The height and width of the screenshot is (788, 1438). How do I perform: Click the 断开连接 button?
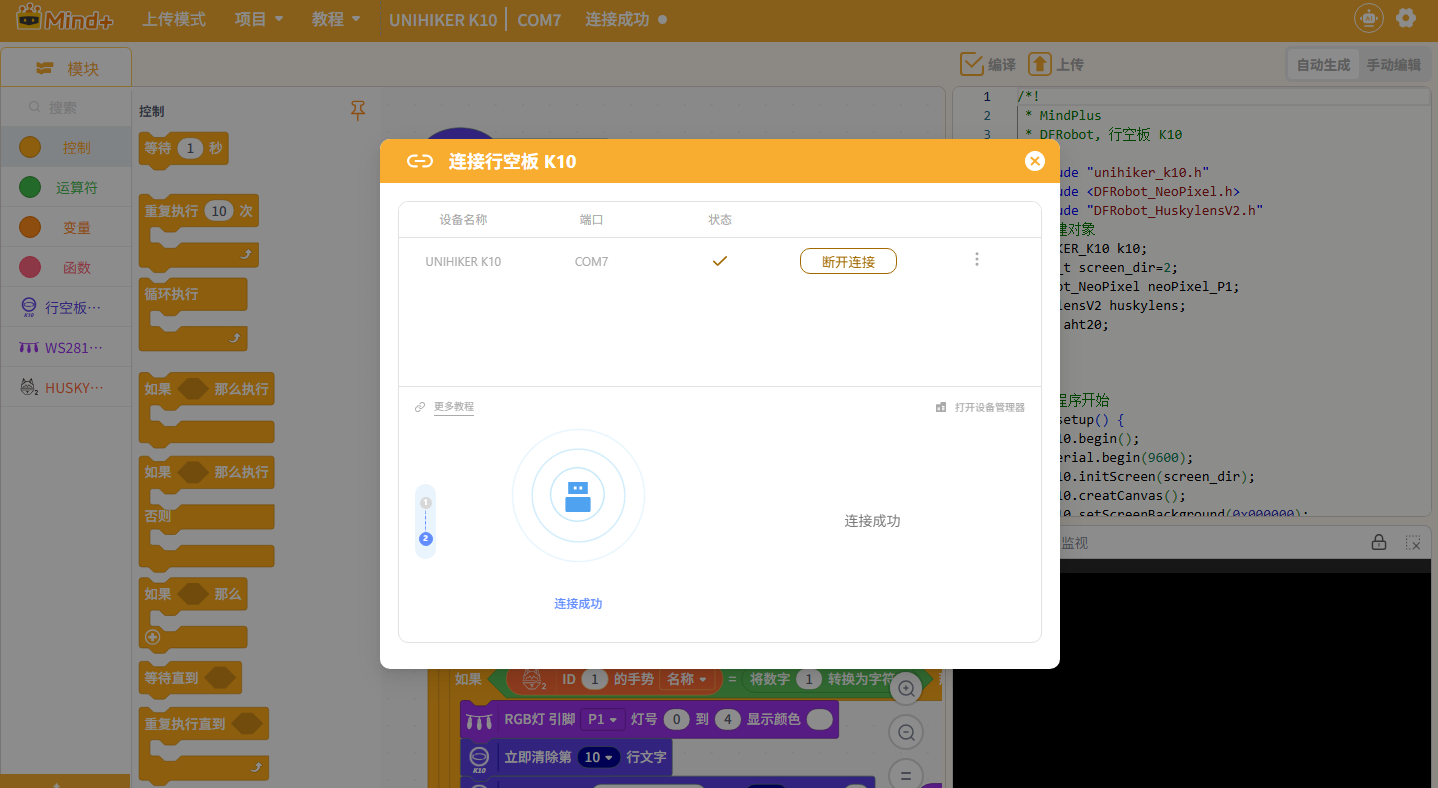click(x=848, y=261)
